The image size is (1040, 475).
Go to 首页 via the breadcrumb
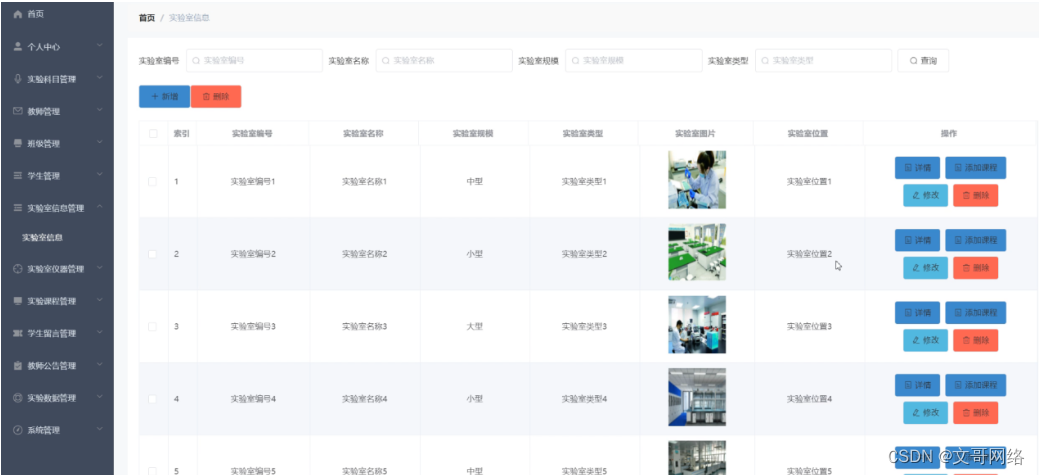pyautogui.click(x=147, y=18)
